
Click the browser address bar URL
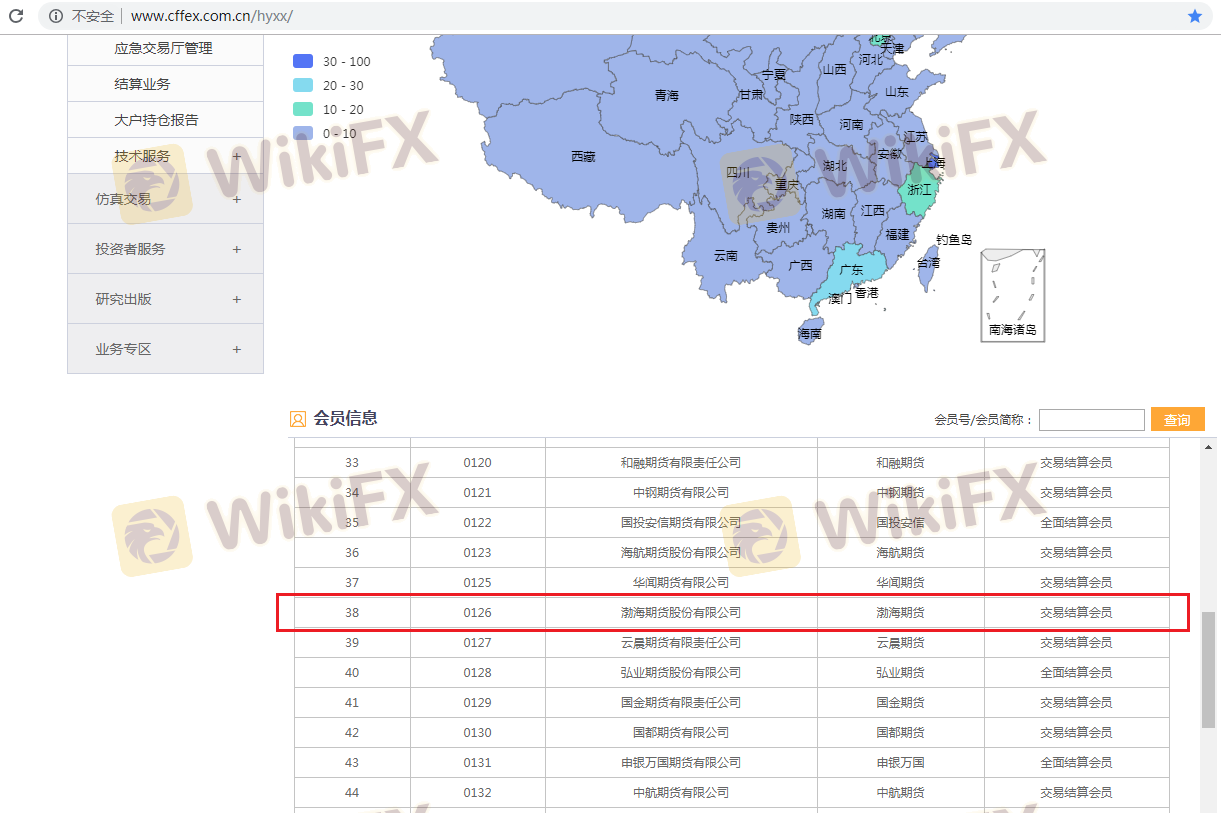point(212,16)
